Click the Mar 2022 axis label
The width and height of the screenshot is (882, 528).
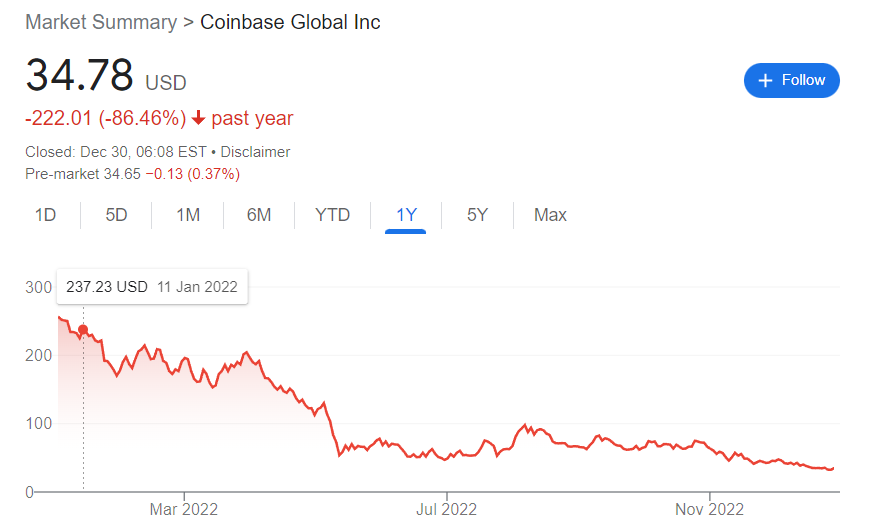click(183, 510)
